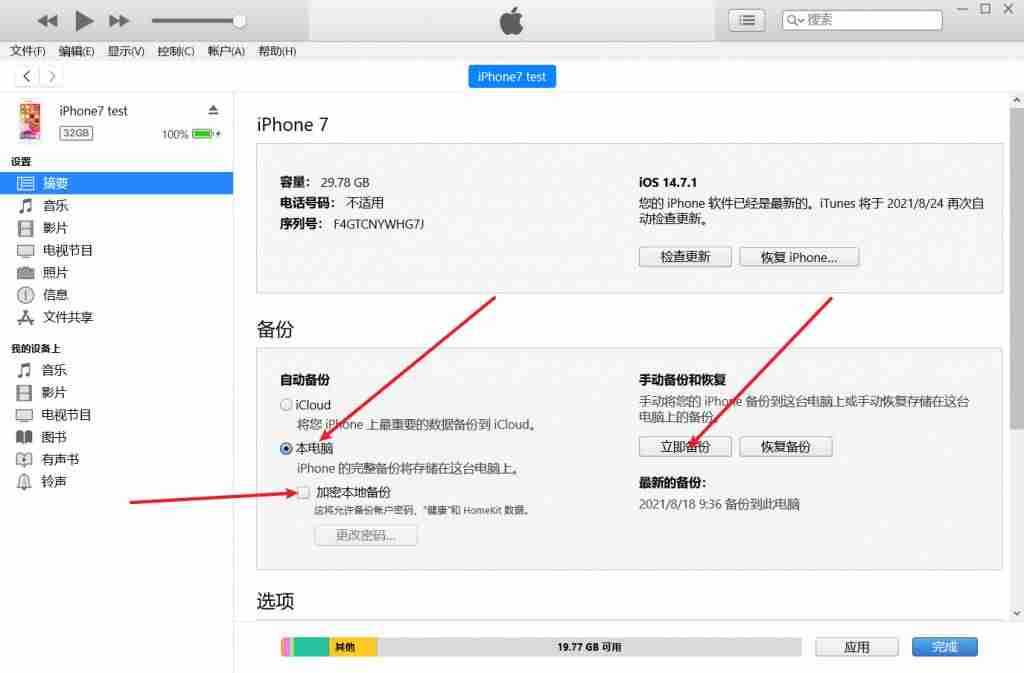This screenshot has width=1024, height=673.
Task: Click the 更改密码... button
Action: [x=366, y=535]
